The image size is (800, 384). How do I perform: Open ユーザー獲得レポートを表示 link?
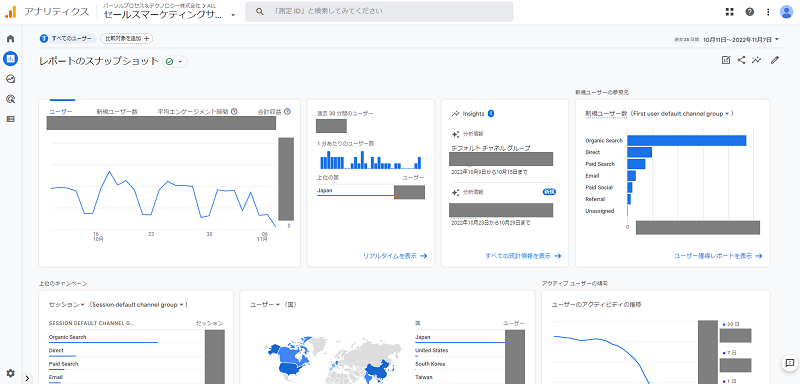point(718,256)
